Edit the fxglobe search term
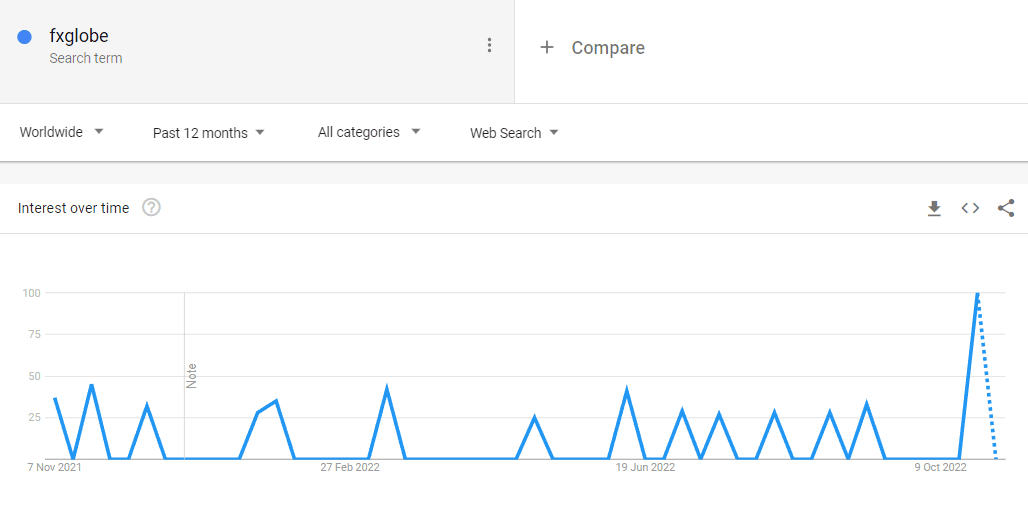This screenshot has width=1028, height=508. pyautogui.click(x=79, y=36)
